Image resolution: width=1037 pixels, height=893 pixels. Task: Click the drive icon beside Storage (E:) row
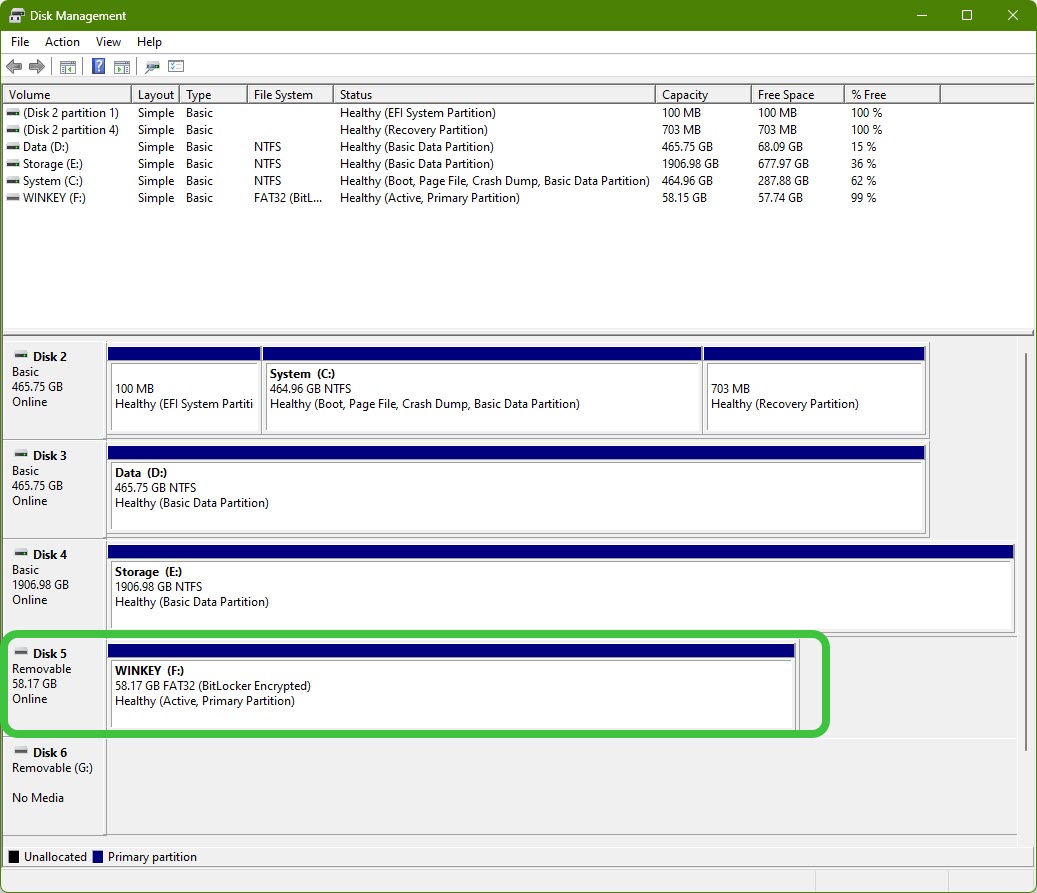point(13,164)
